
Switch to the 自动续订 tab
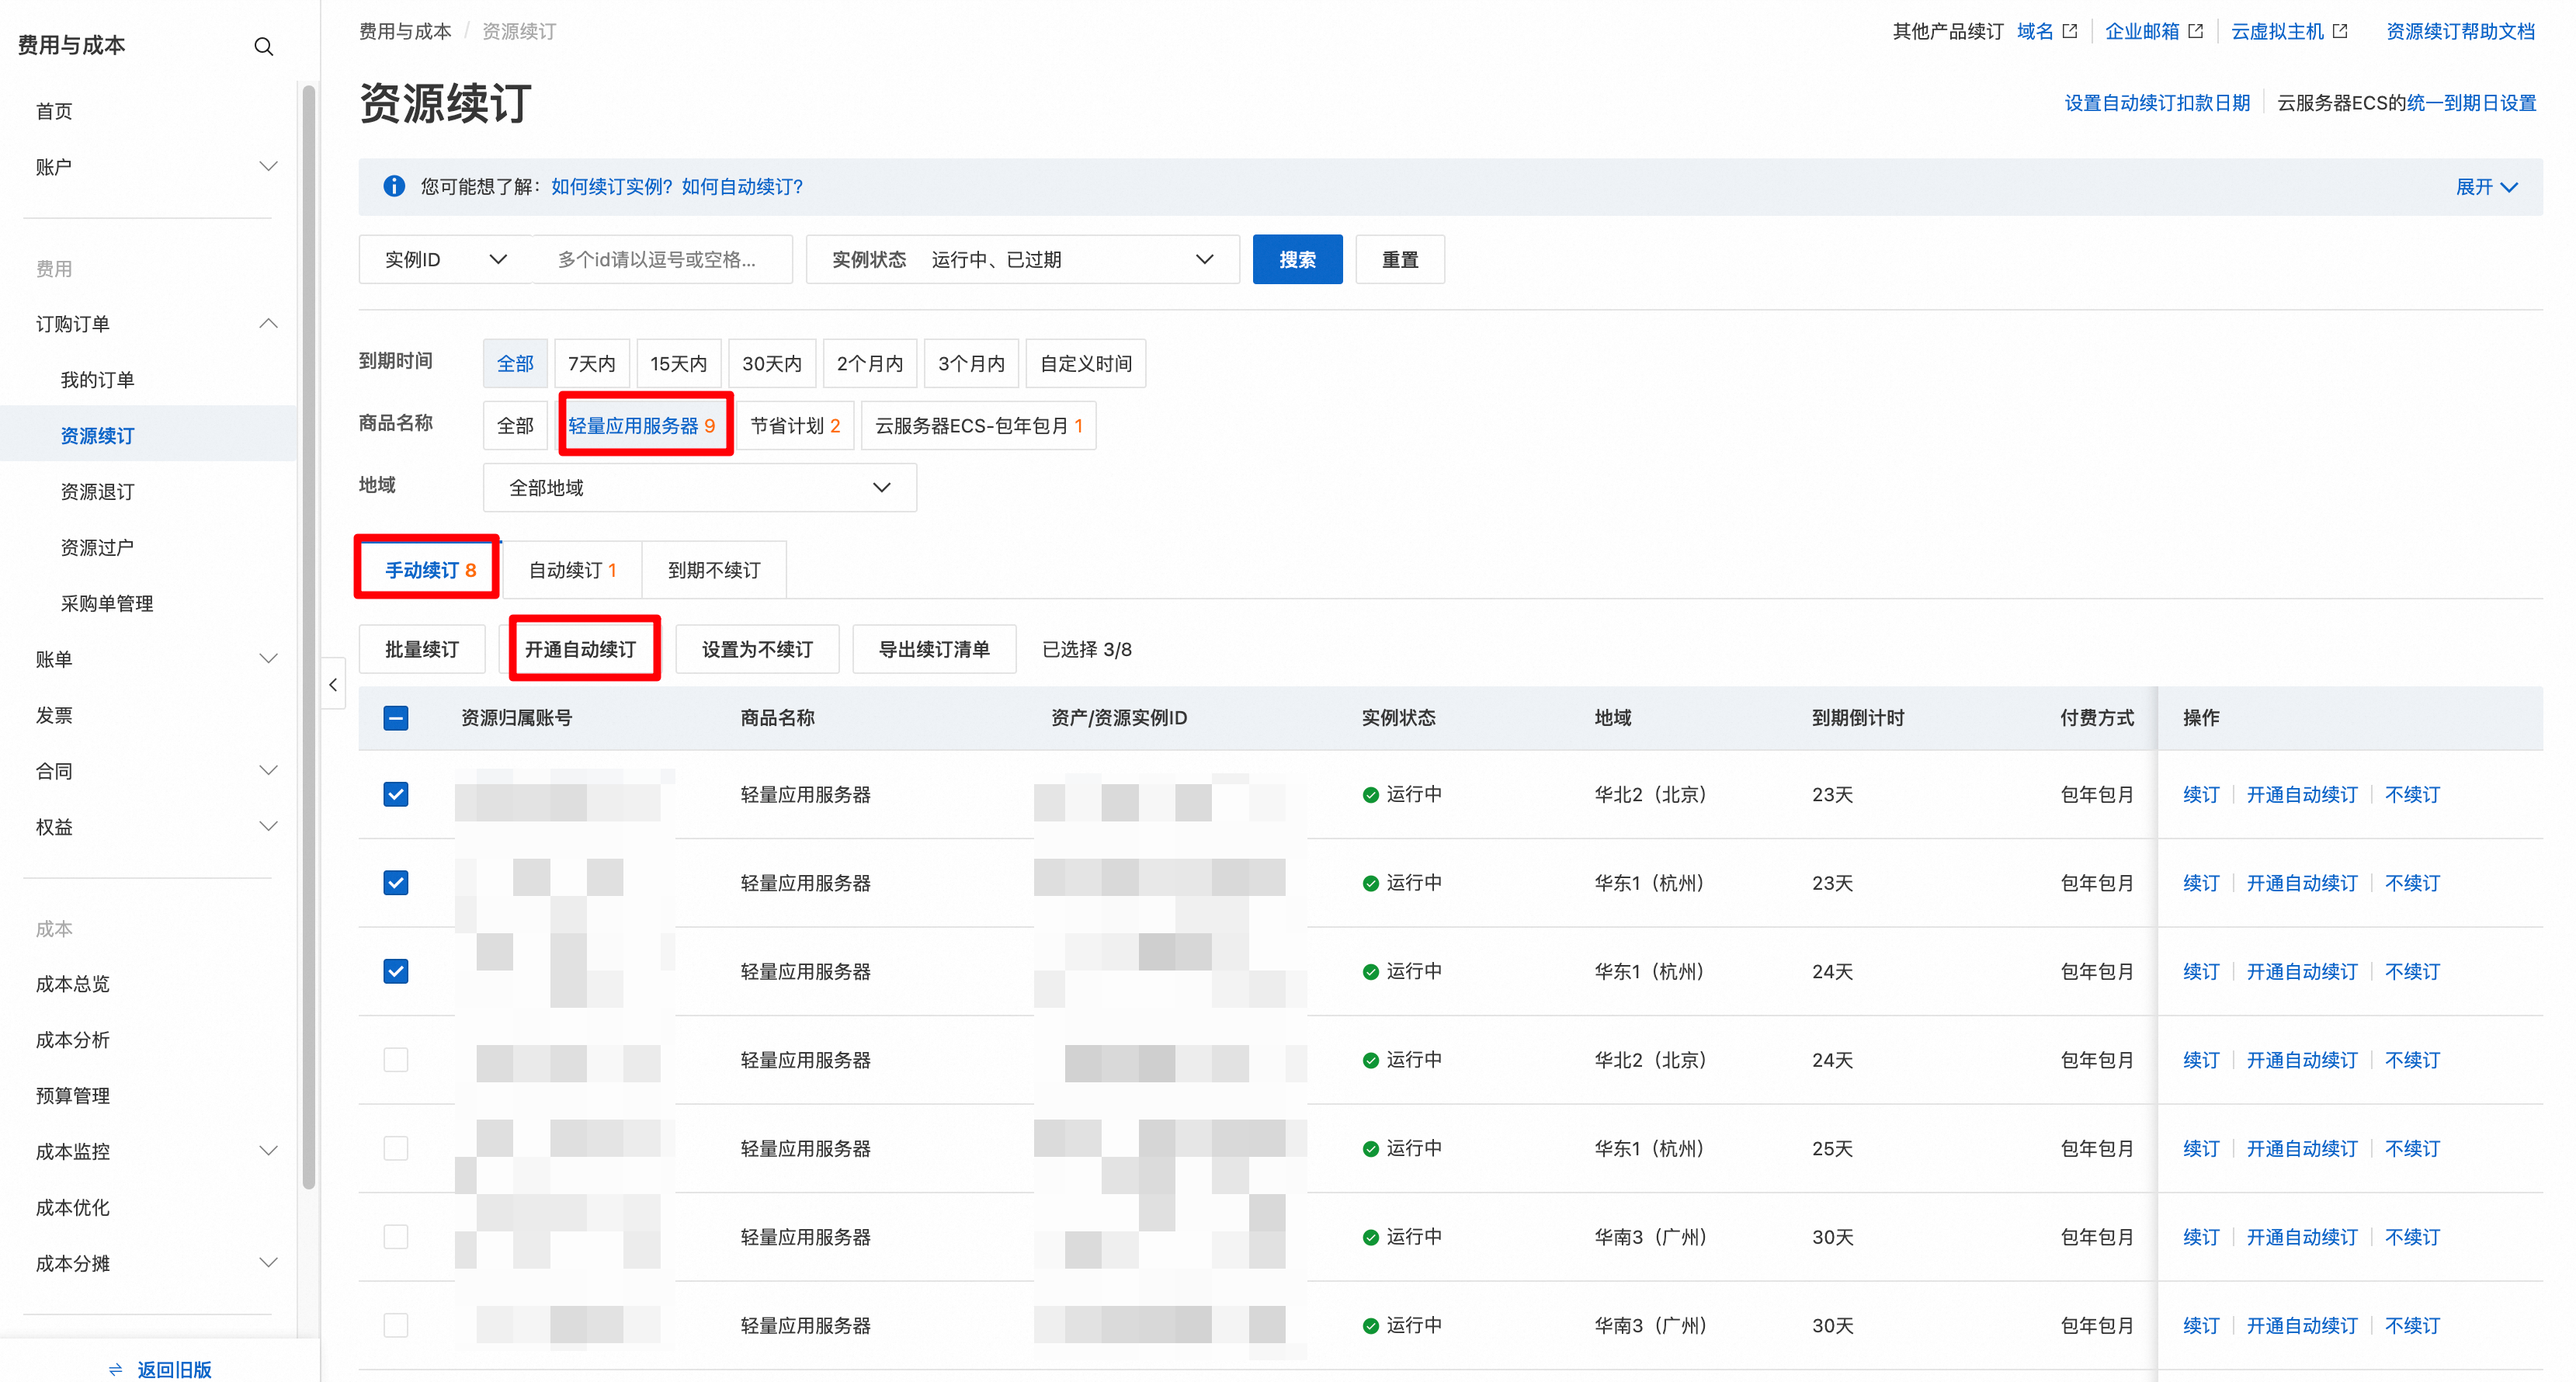pos(572,570)
